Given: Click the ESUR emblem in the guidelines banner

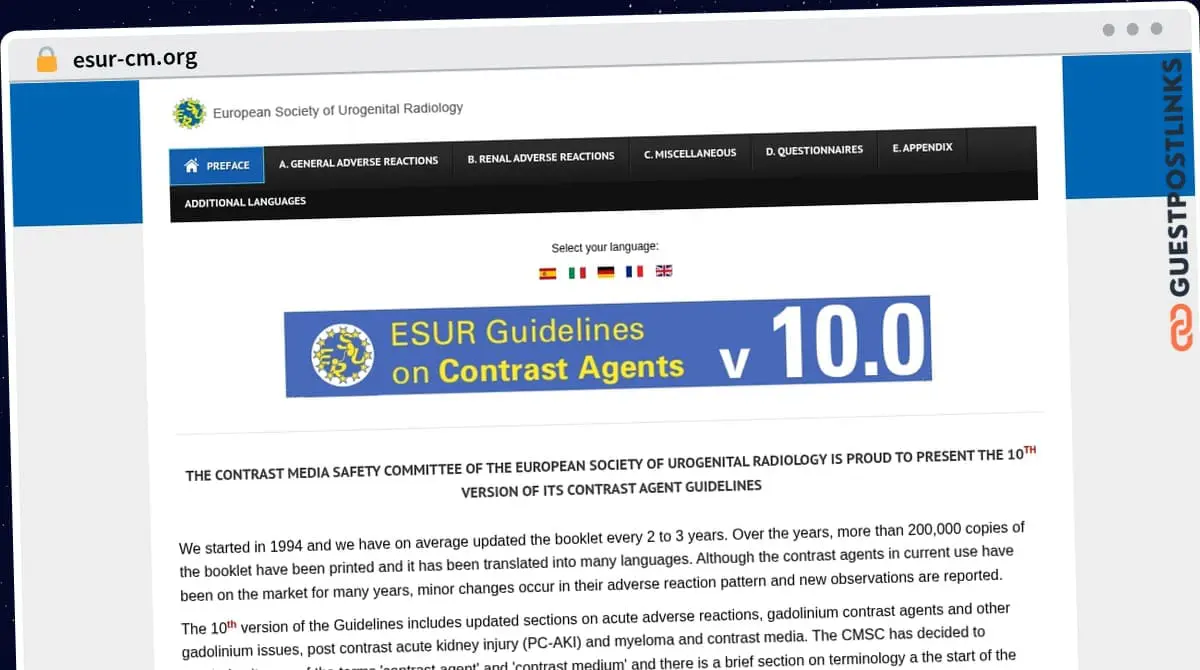Looking at the screenshot, I should click(x=342, y=355).
